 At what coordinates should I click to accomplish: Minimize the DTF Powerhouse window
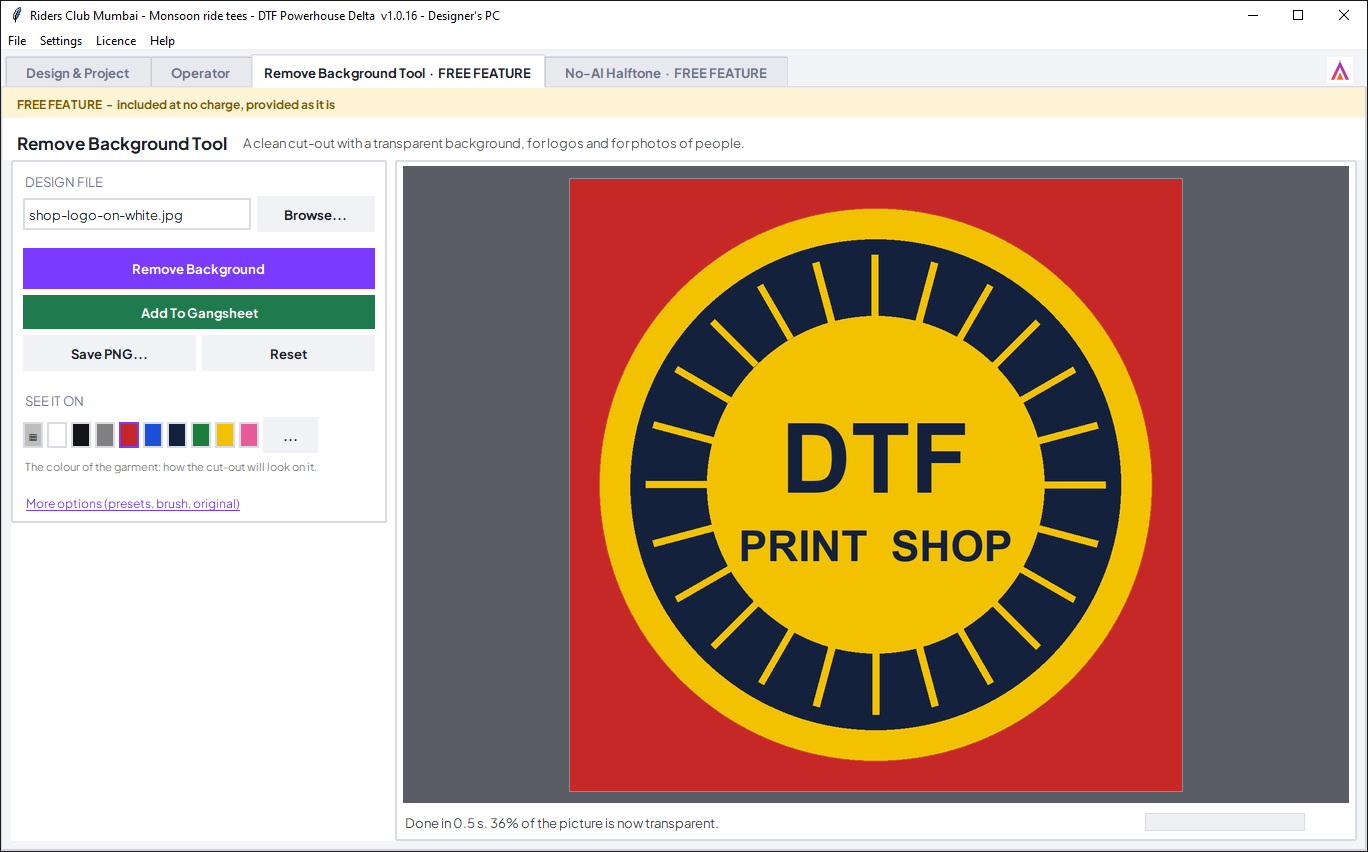pos(1253,15)
